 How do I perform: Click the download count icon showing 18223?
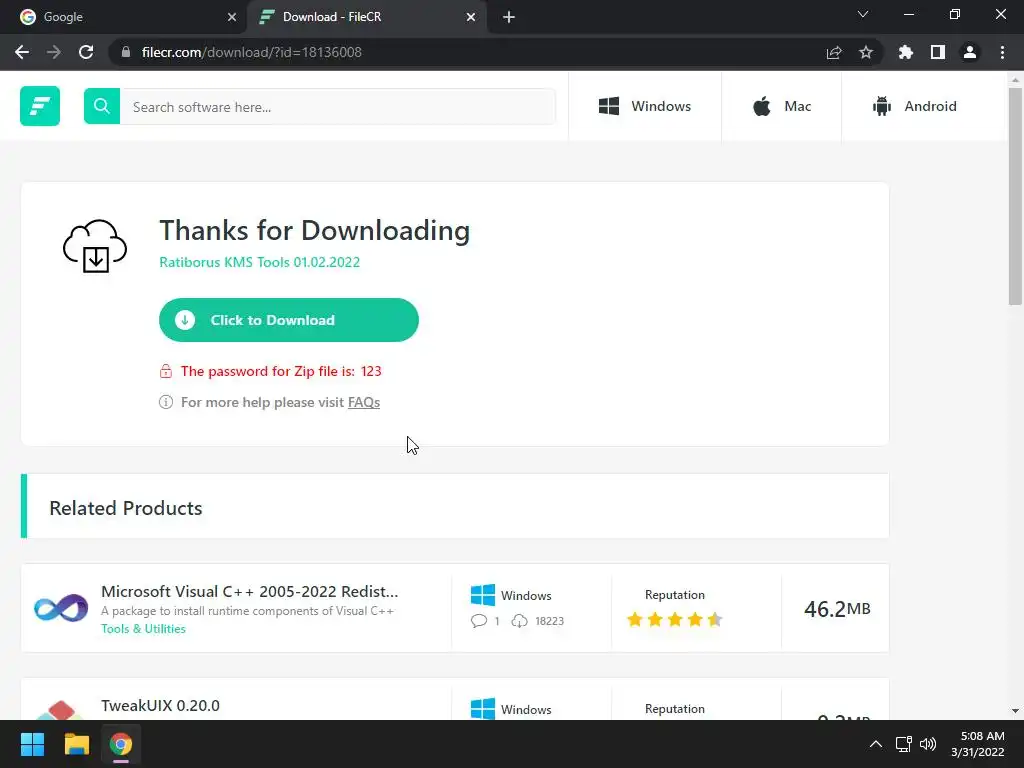[x=519, y=620]
